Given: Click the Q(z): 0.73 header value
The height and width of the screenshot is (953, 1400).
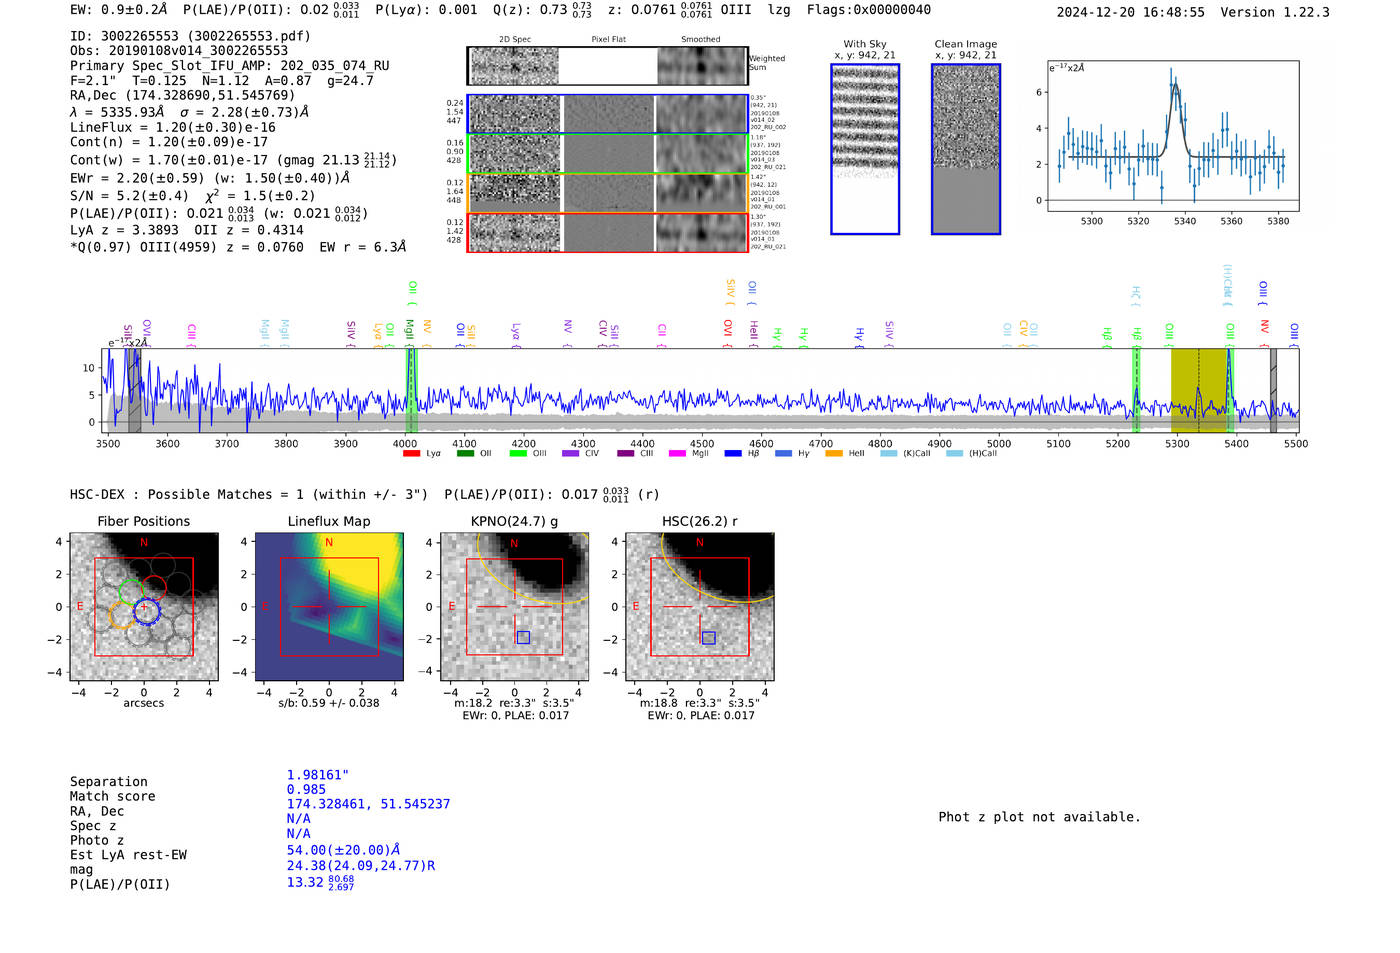Looking at the screenshot, I should tap(542, 10).
